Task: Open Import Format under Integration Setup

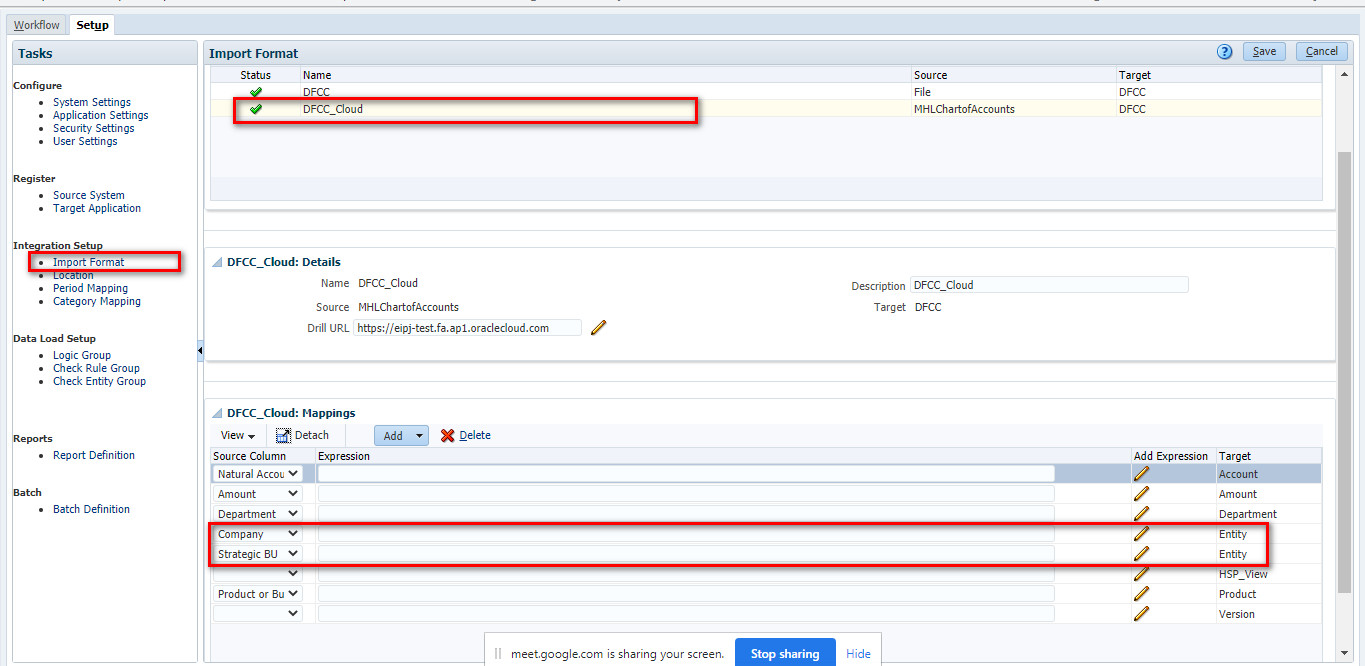Action: pyautogui.click(x=89, y=262)
